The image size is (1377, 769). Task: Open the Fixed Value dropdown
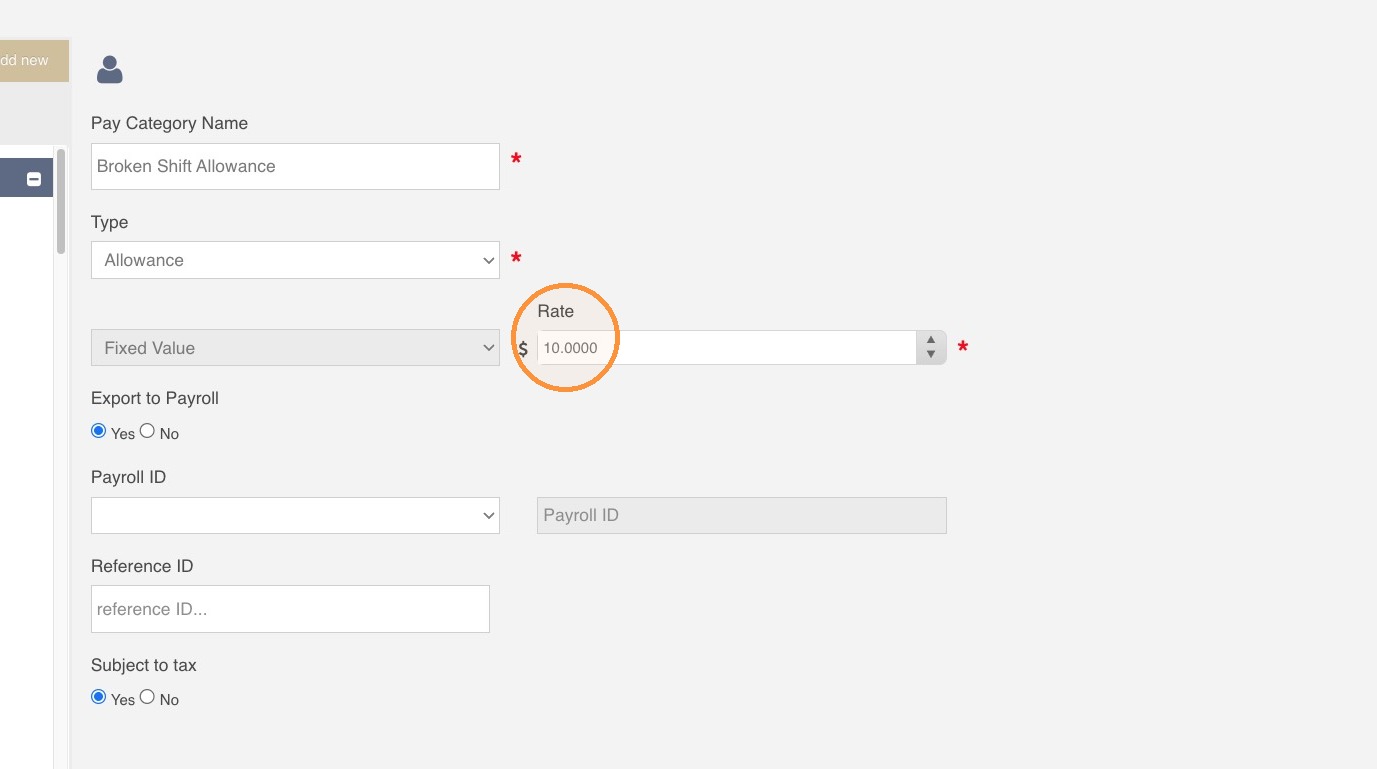[x=295, y=348]
